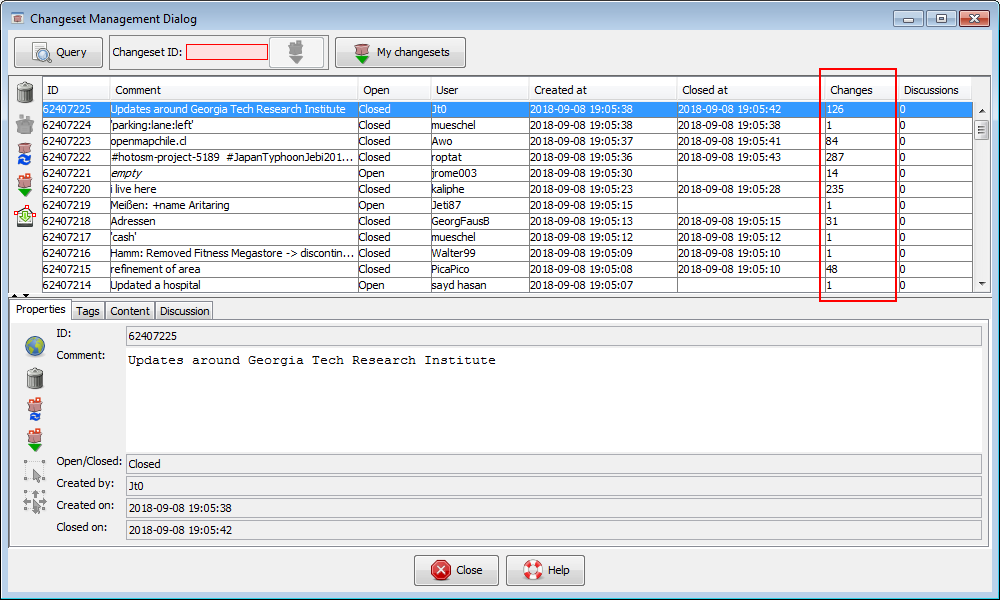Viewport: 1000px width, 600px height.
Task: Click the trash icon in the Properties panel
Action: point(35,378)
